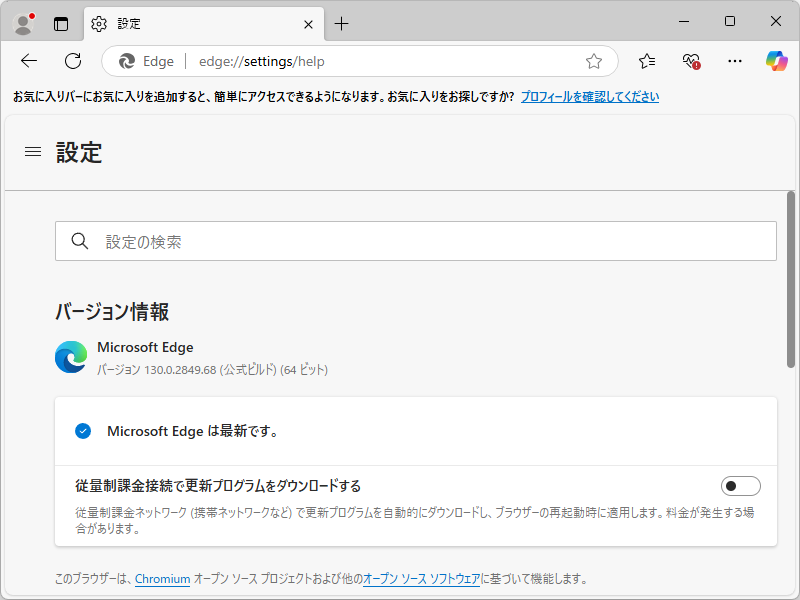This screenshot has width=800, height=600.
Task: Open the Chromium project link
Action: (162, 578)
